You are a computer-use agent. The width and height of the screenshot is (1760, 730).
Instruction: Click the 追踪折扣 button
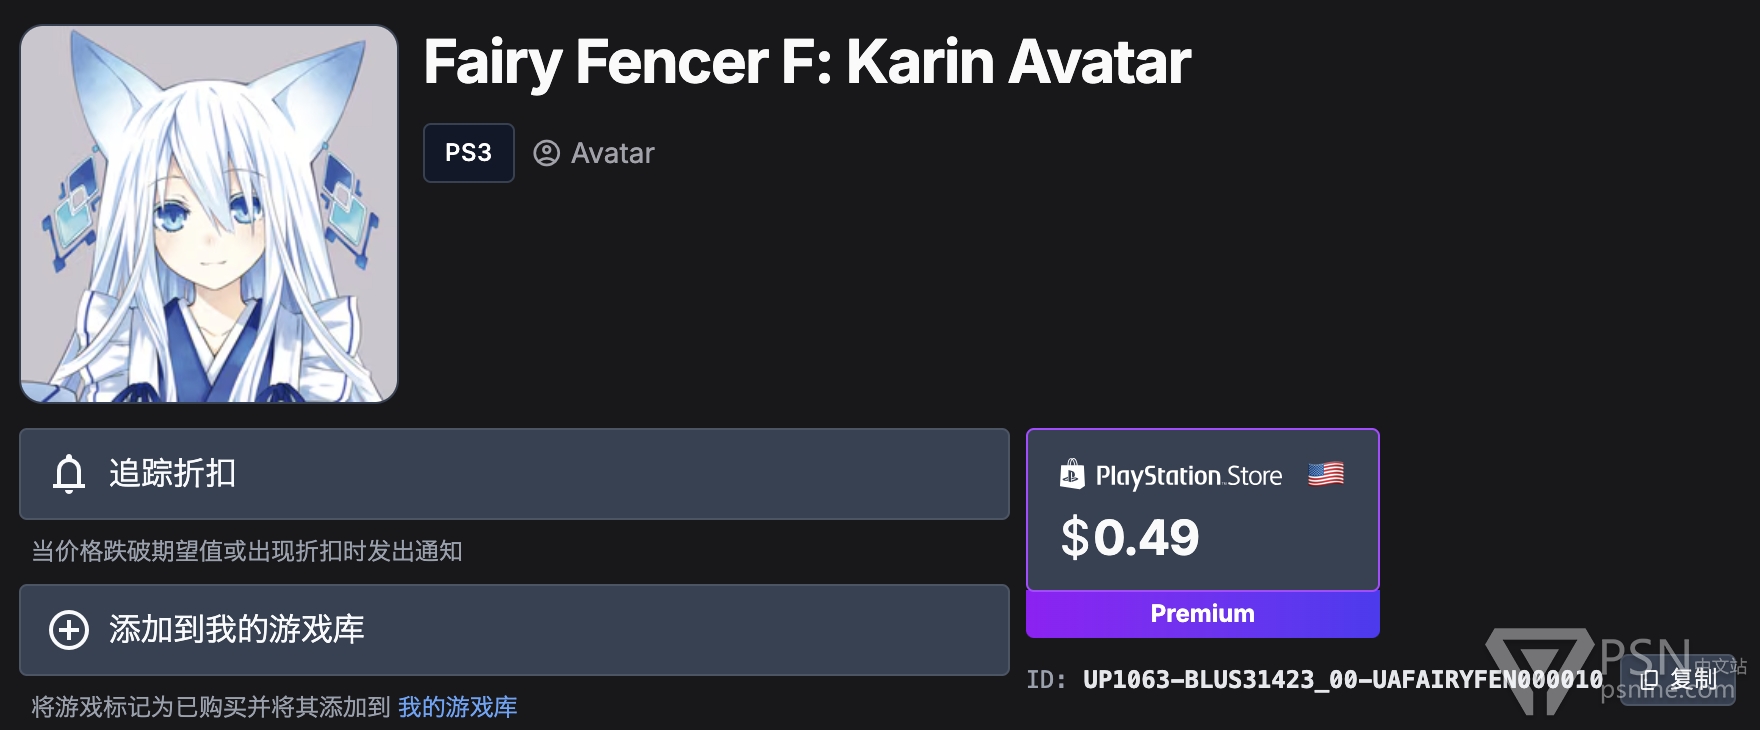tap(514, 474)
